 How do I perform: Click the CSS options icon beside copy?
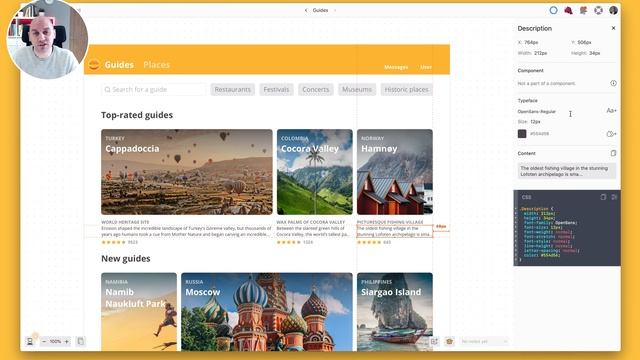click(x=614, y=197)
